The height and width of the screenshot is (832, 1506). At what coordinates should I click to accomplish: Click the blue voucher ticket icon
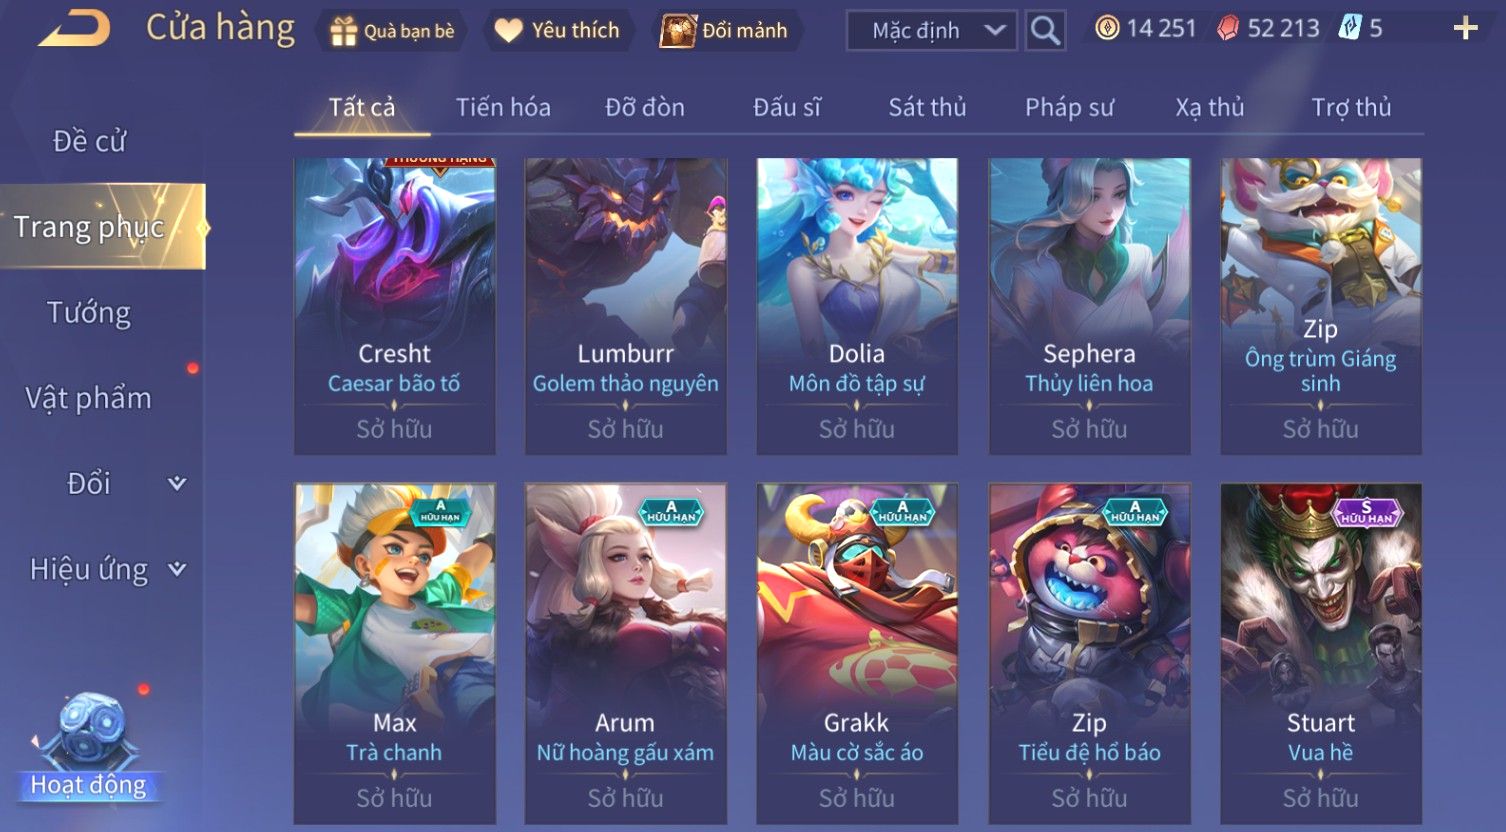pos(1350,28)
